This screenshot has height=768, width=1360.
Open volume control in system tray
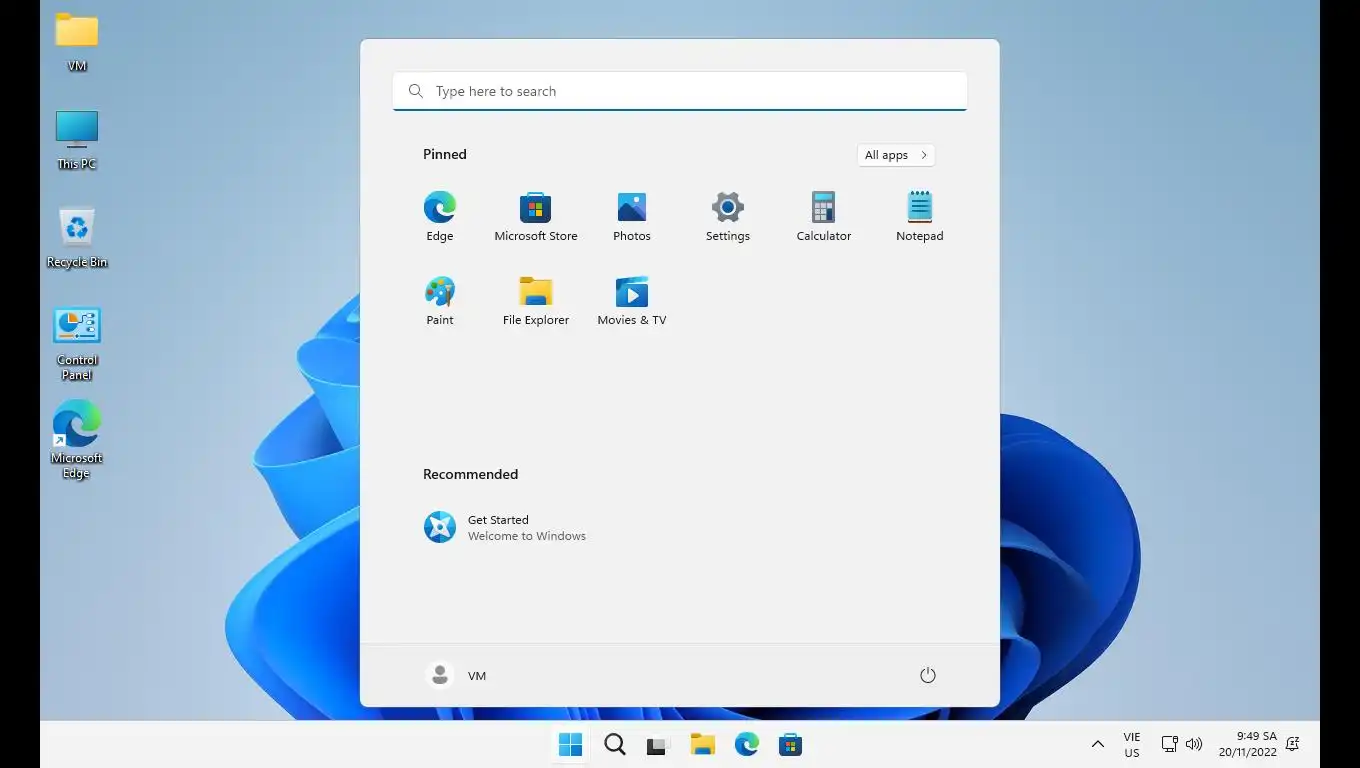click(x=1194, y=744)
